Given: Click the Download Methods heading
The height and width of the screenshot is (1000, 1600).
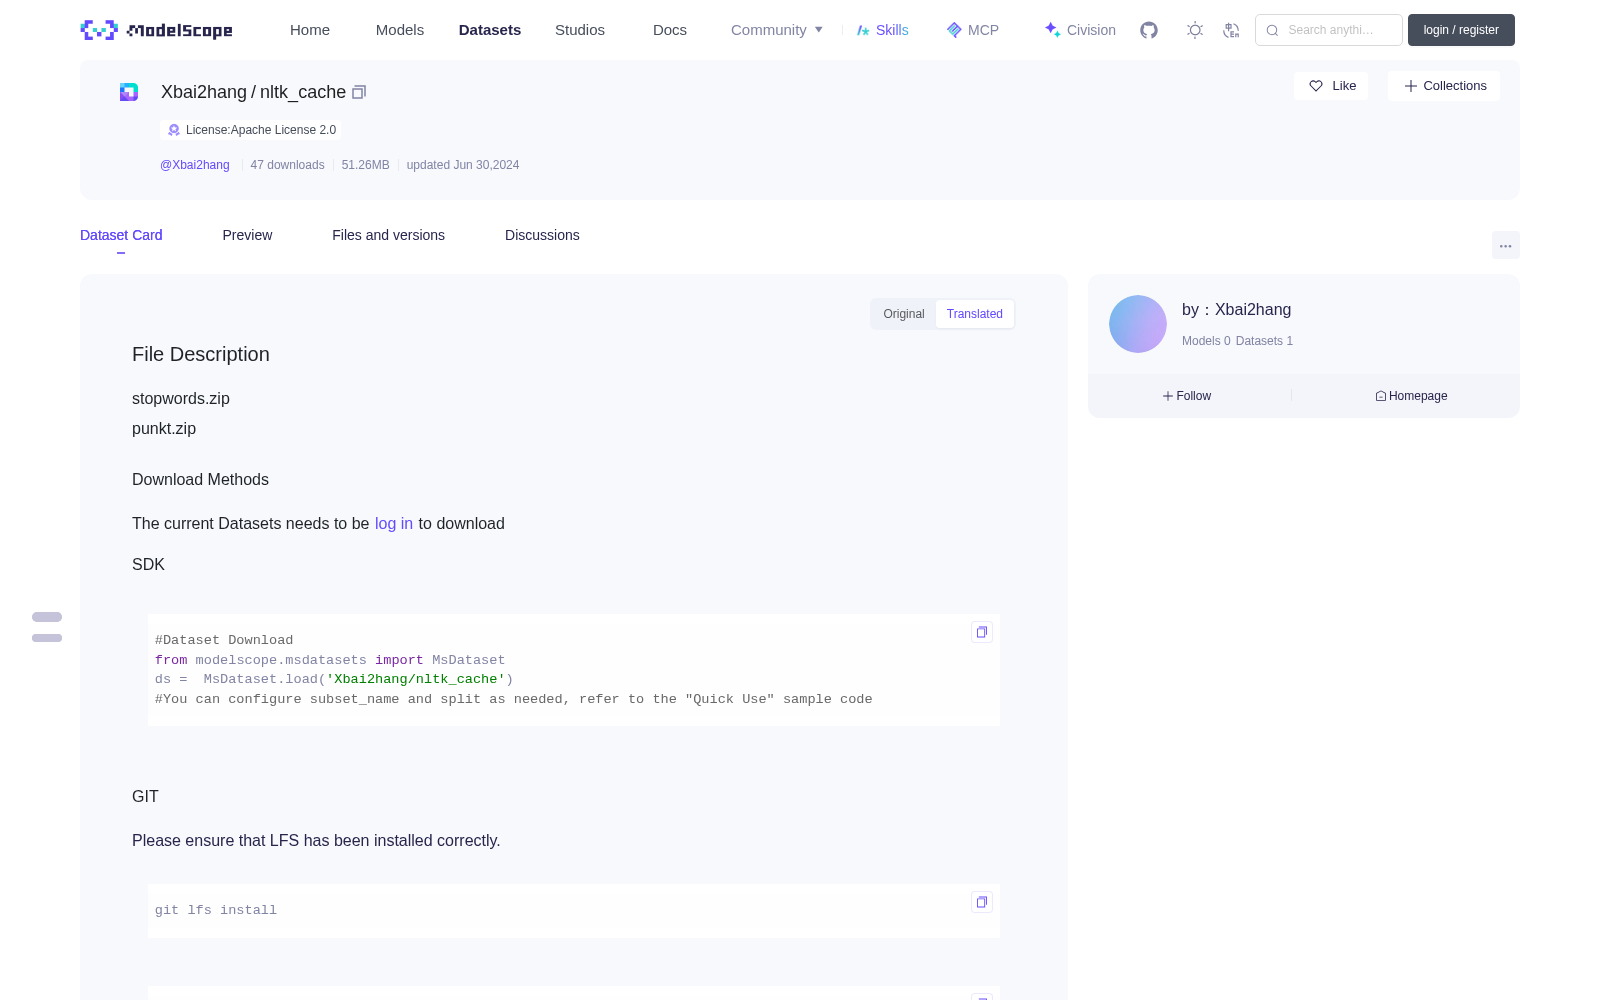Looking at the screenshot, I should coord(200,479).
